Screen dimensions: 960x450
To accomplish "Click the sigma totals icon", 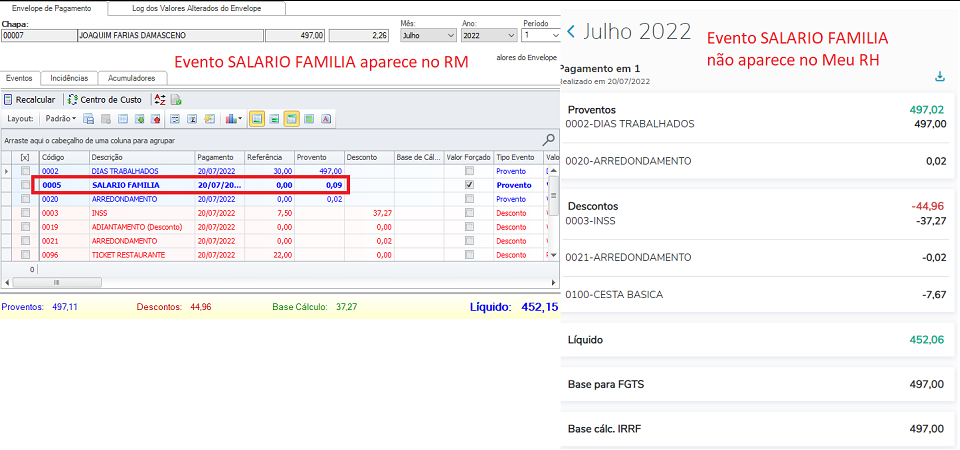I will click(x=192, y=119).
